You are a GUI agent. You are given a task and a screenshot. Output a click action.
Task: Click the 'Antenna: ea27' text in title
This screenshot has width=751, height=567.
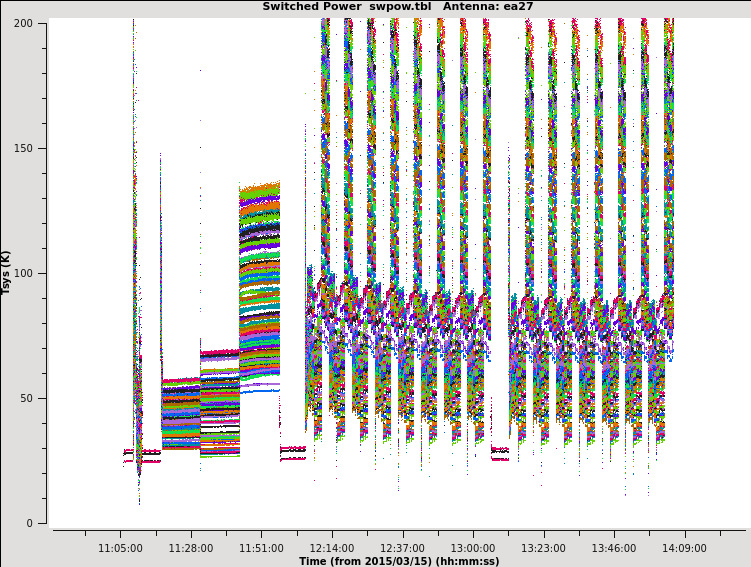click(x=488, y=7)
